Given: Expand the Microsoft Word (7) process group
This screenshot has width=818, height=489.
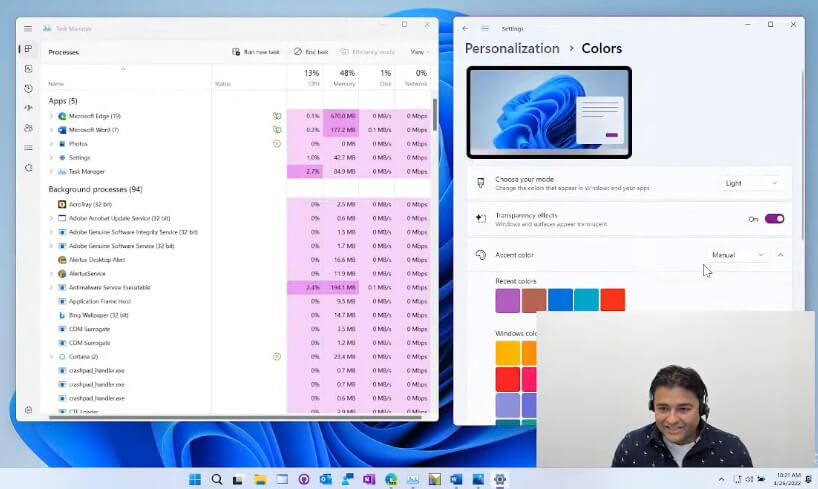Looking at the screenshot, I should pos(51,130).
